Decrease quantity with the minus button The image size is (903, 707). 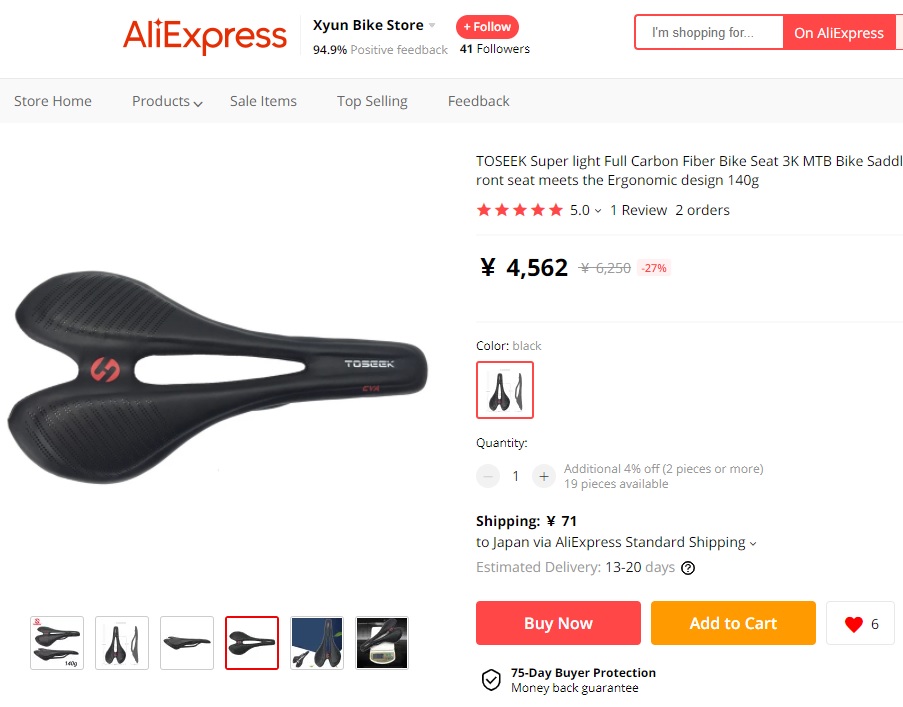point(488,476)
